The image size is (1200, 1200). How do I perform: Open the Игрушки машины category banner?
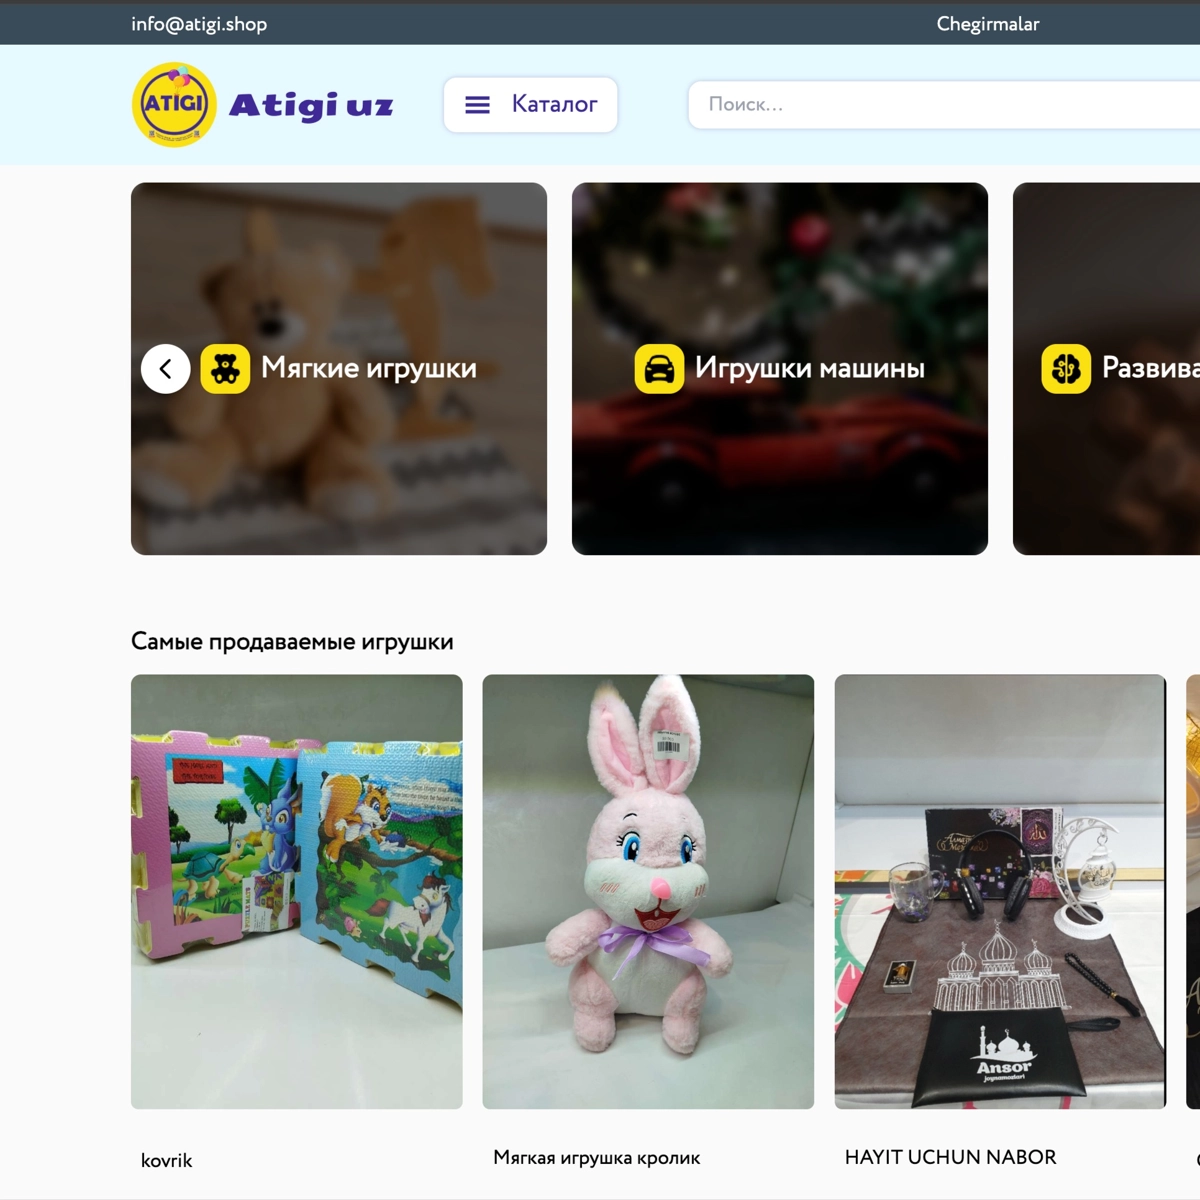[780, 369]
